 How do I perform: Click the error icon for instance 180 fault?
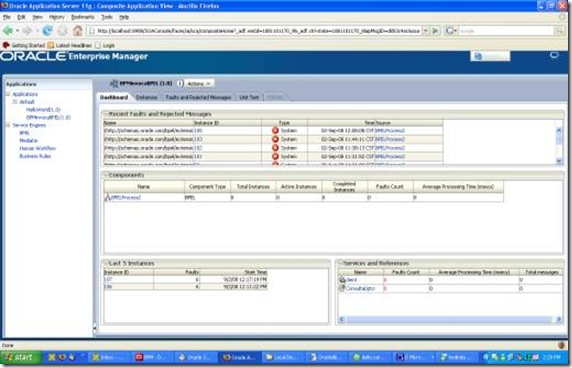click(275, 130)
